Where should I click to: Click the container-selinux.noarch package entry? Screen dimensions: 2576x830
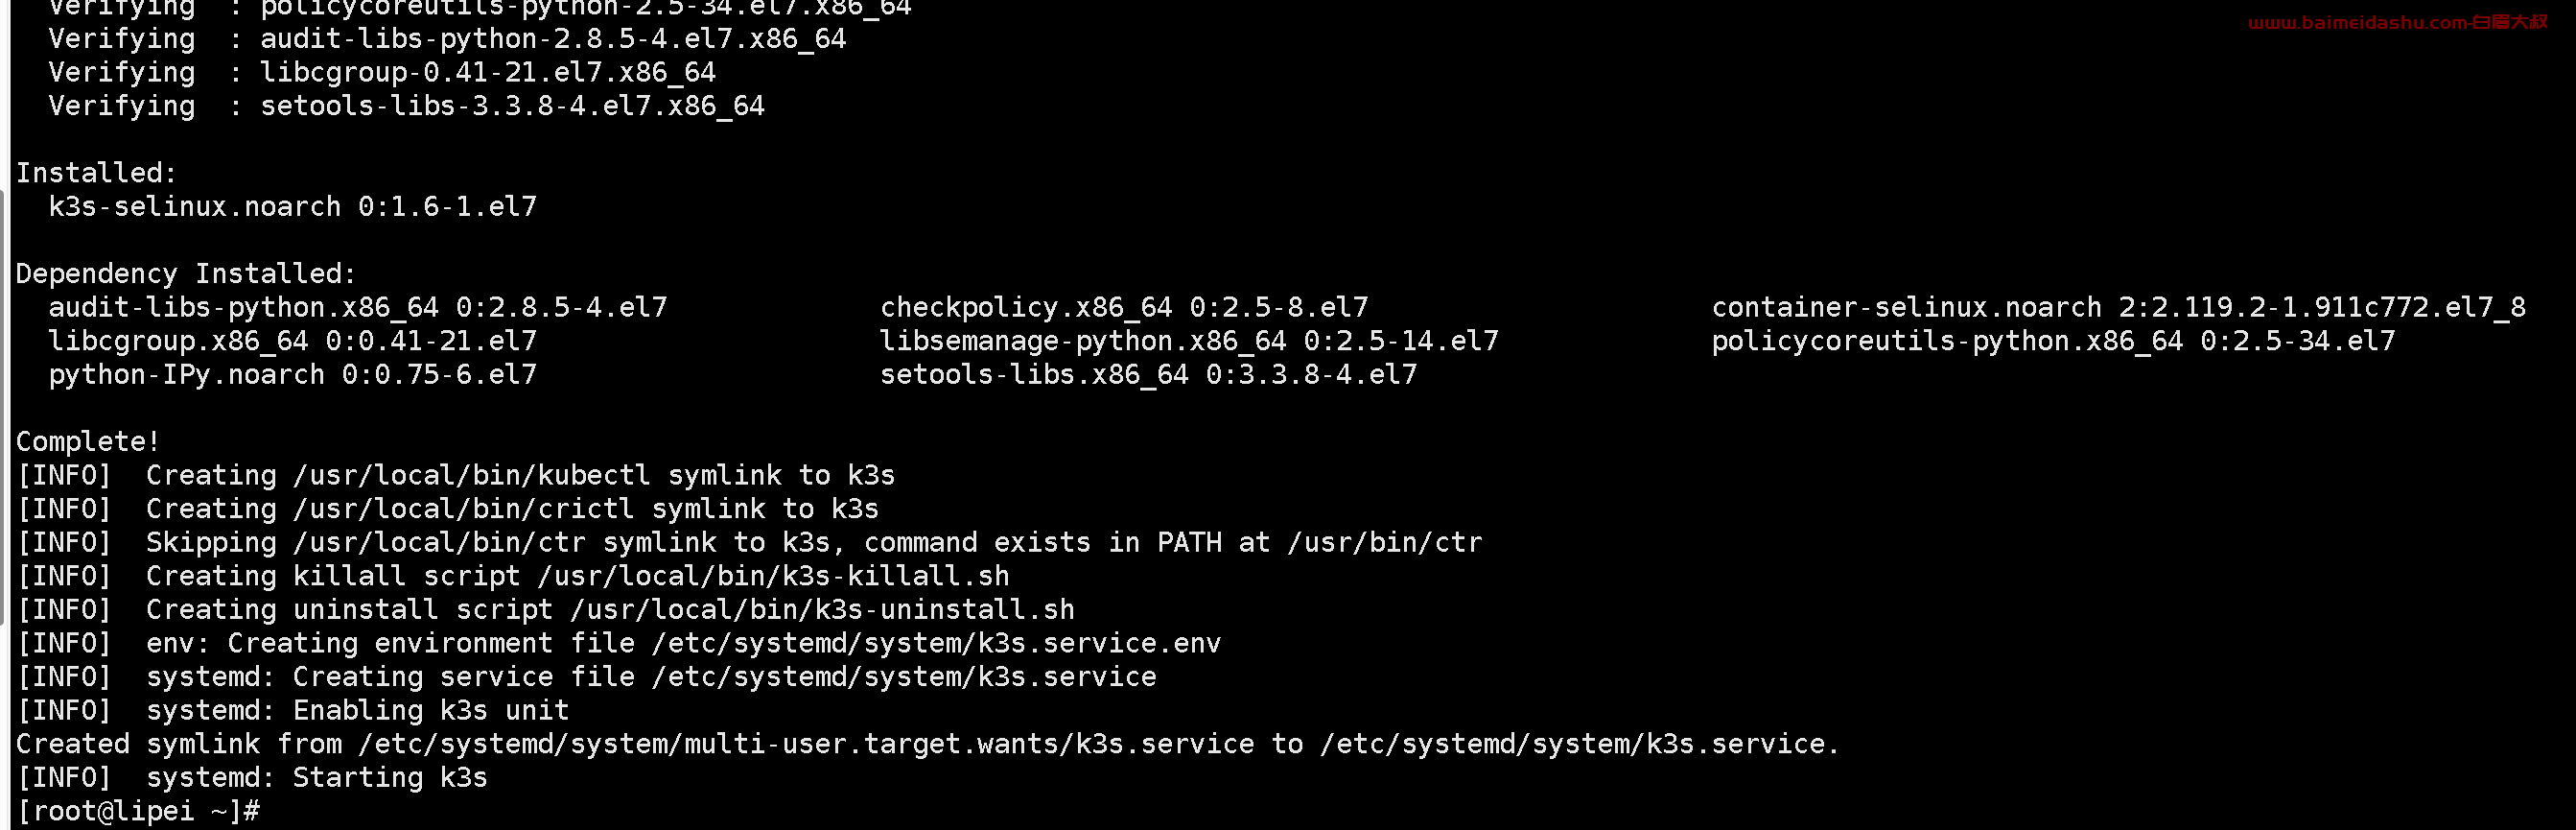tap(2118, 307)
